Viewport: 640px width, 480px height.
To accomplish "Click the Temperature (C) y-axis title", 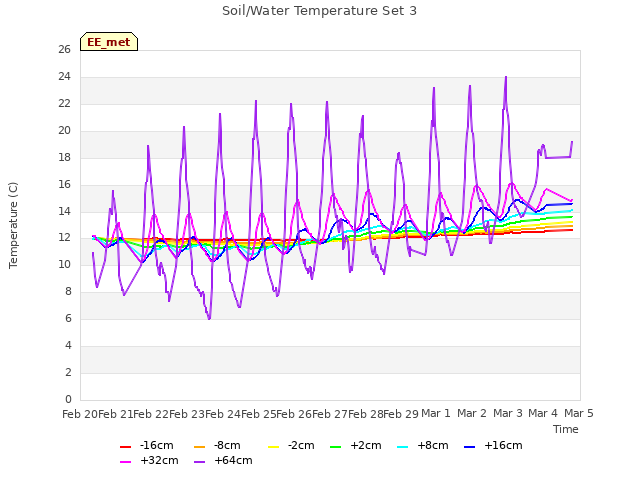I will tap(13, 225).
